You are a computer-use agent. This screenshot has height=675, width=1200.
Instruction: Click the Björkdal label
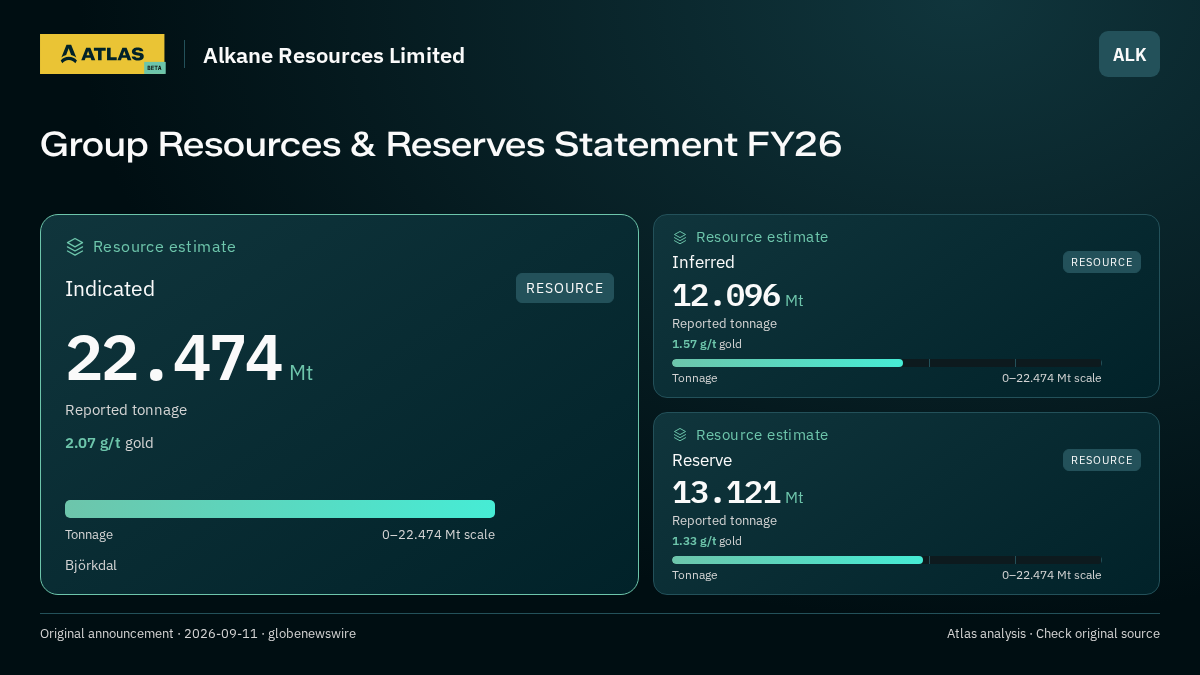tap(91, 565)
